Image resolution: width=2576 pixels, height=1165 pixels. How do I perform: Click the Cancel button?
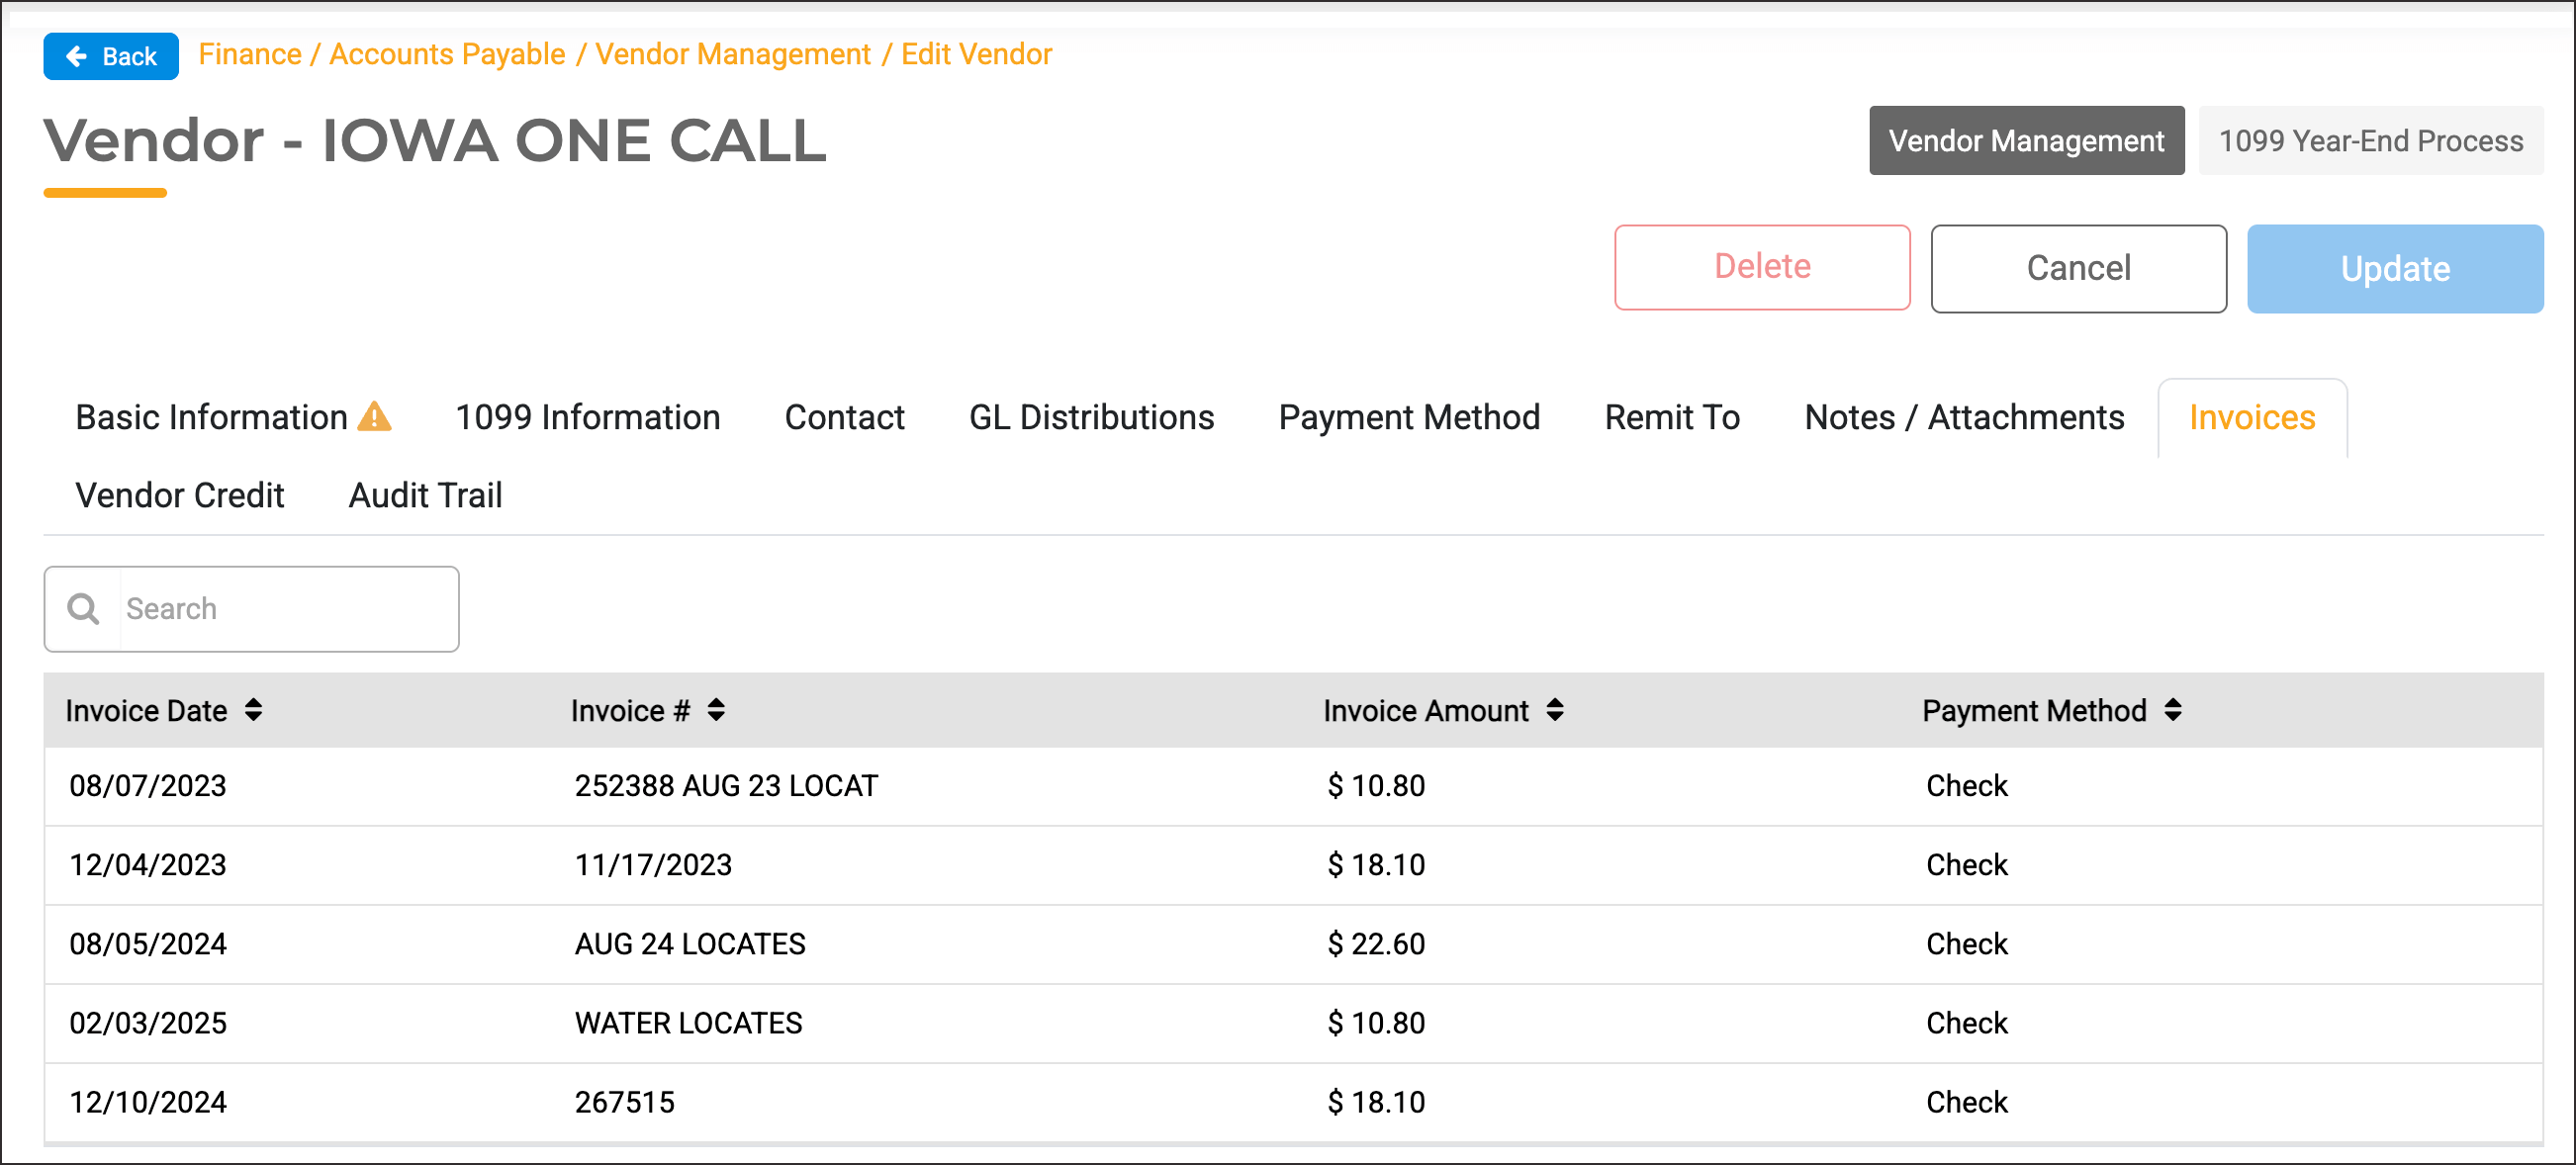coord(2078,268)
